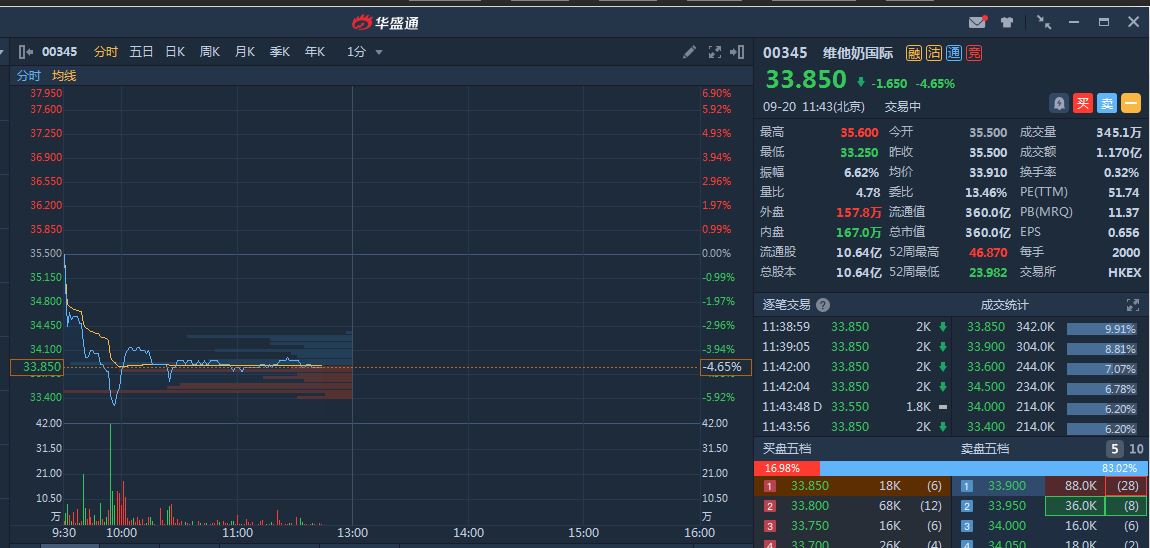The height and width of the screenshot is (548, 1150).
Task: Click the 最低 33.250 low value
Action: (860, 152)
